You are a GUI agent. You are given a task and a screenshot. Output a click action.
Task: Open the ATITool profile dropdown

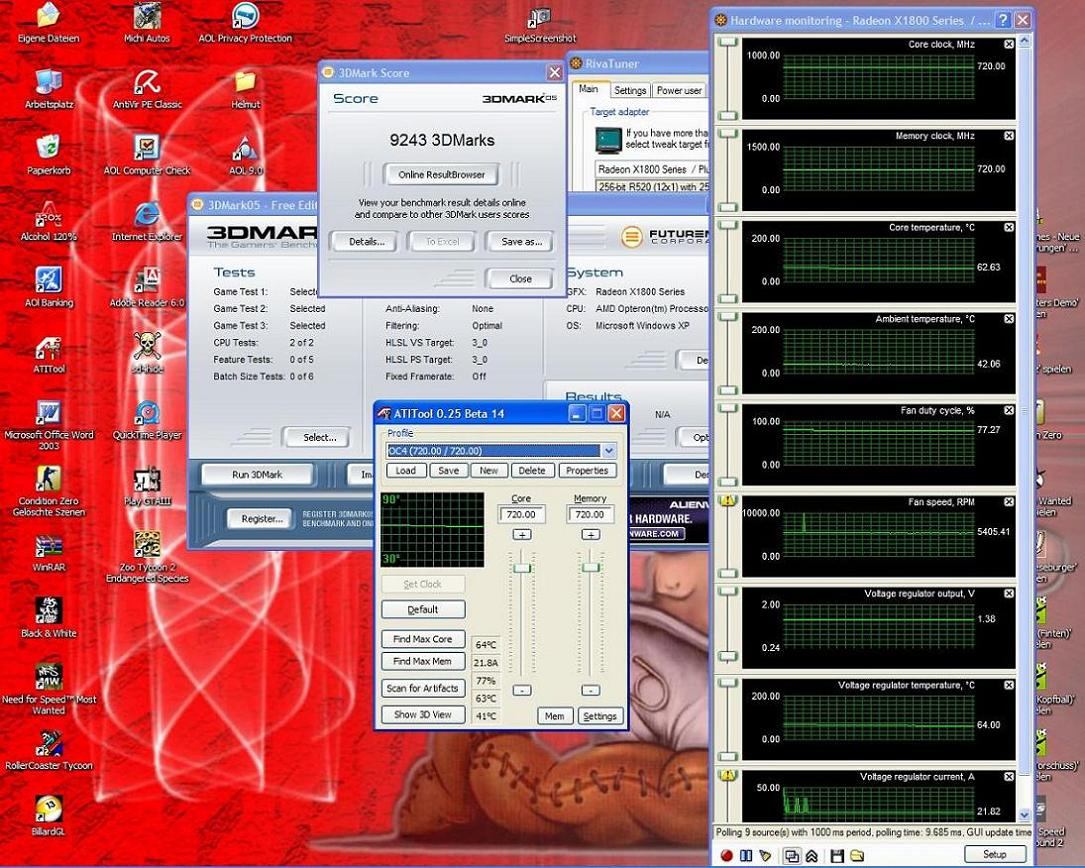pos(609,451)
